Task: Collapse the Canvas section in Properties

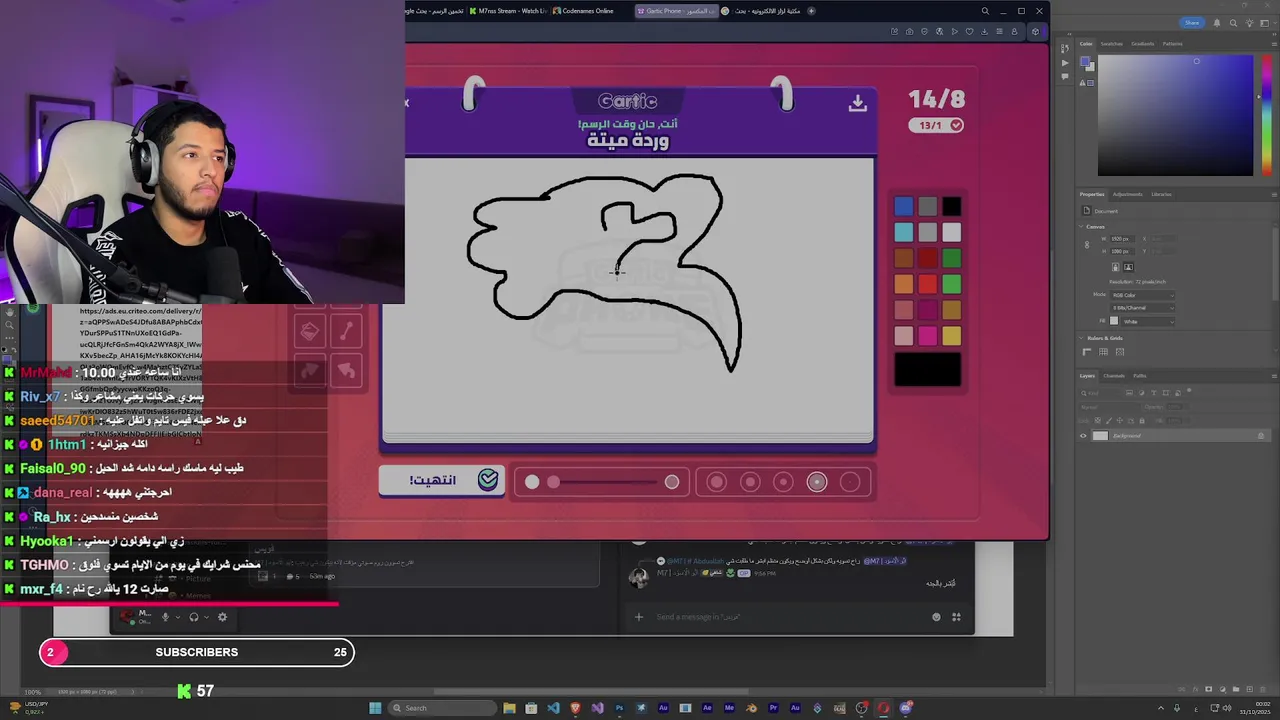Action: (x=1081, y=227)
